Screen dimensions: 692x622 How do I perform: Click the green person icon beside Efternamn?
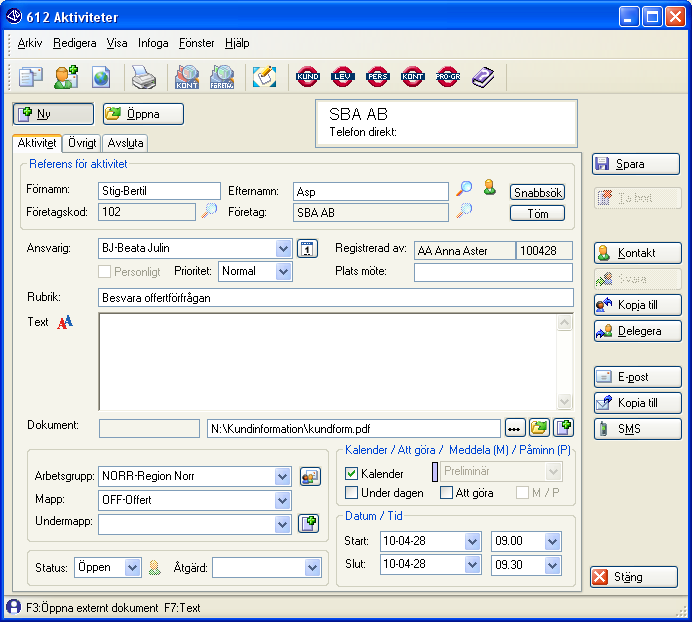[x=489, y=187]
